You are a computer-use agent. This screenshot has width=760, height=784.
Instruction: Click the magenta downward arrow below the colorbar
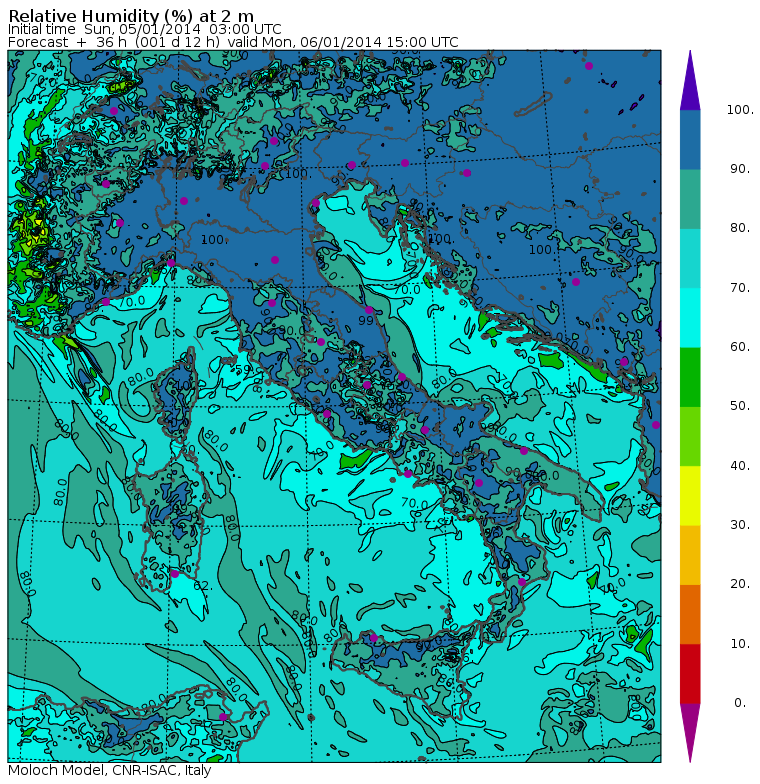(690, 733)
